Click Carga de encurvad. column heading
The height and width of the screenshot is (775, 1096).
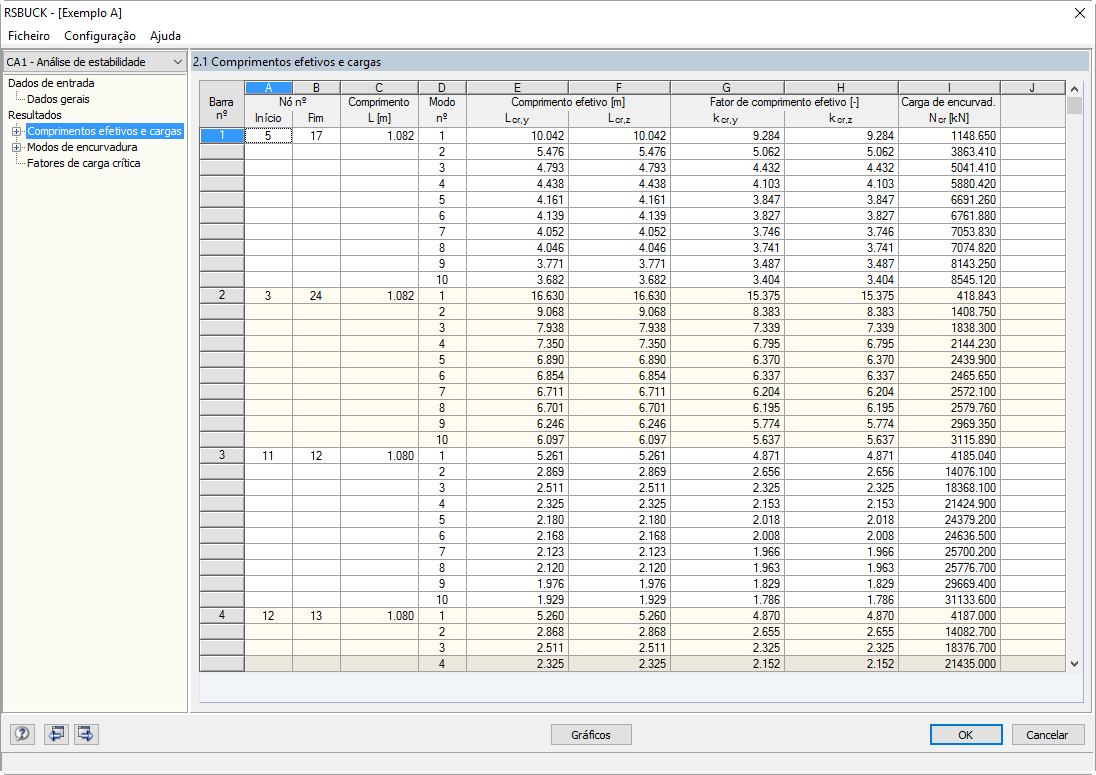pos(949,102)
